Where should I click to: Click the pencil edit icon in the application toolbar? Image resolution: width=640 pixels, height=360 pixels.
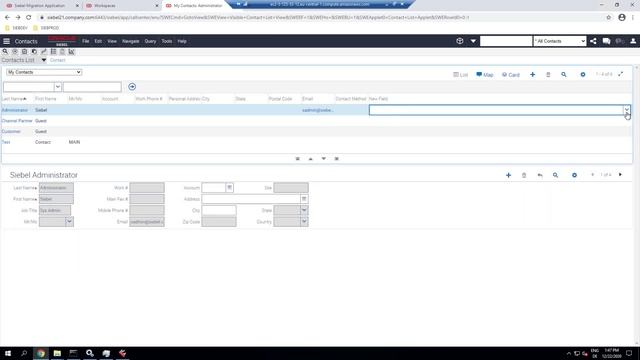(44, 52)
